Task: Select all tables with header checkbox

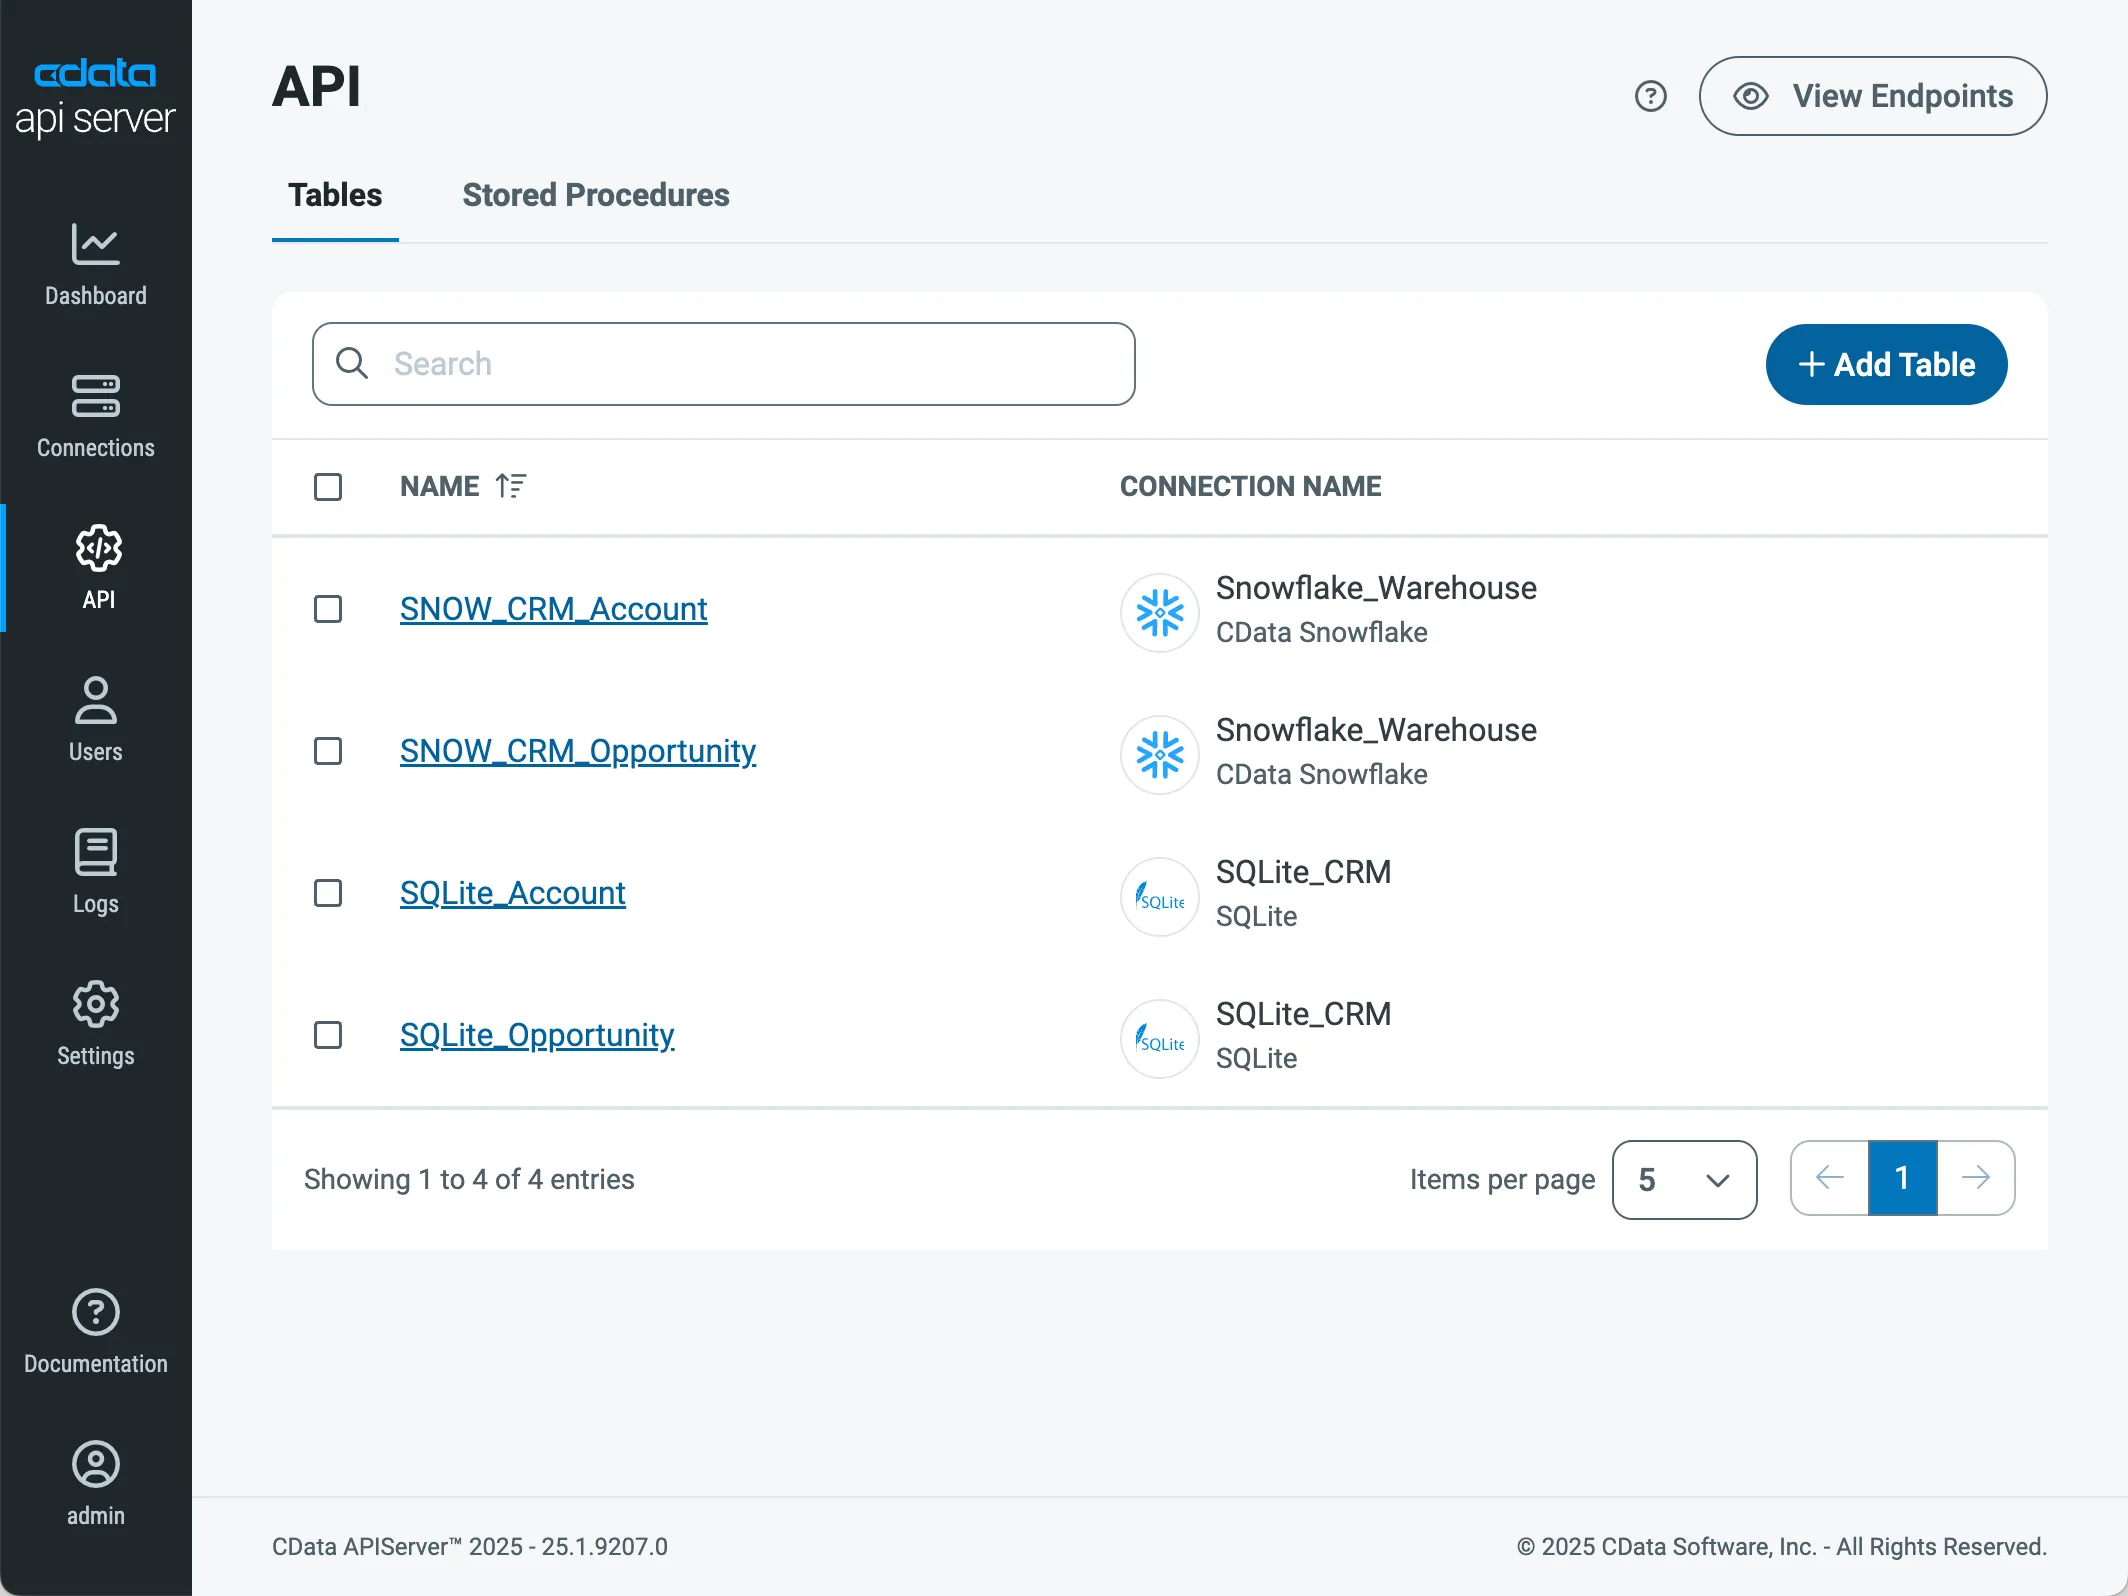Action: click(328, 487)
